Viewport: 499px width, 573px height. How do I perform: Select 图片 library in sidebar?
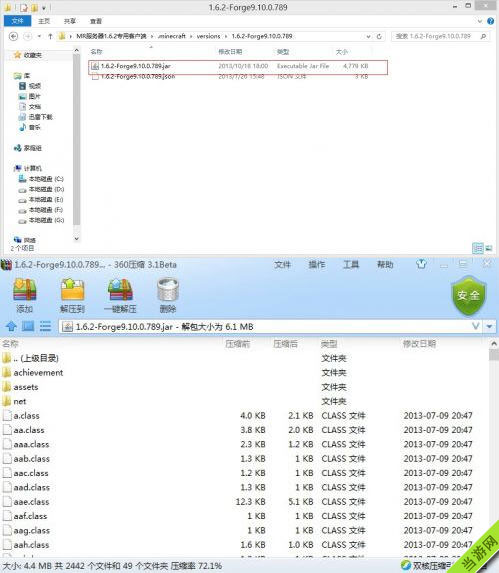(x=30, y=96)
